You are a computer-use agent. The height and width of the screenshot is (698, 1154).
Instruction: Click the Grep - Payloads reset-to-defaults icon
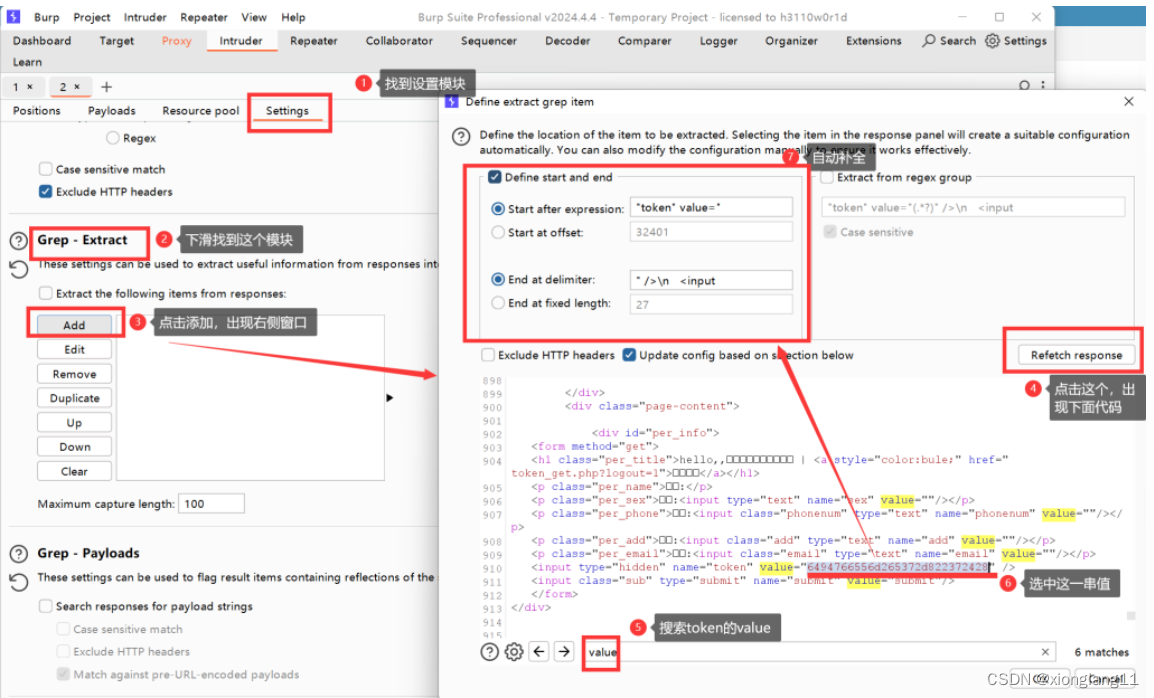pyautogui.click(x=18, y=582)
